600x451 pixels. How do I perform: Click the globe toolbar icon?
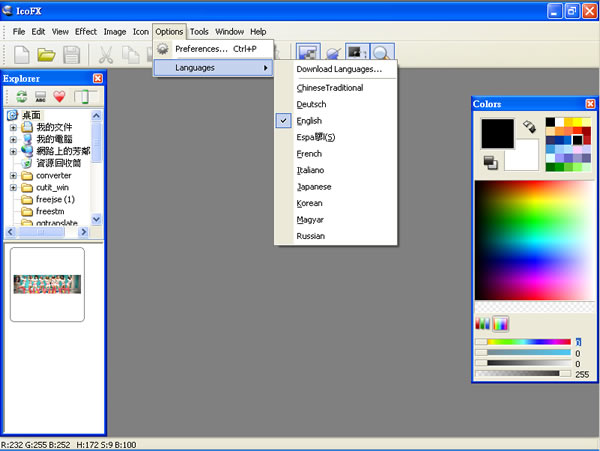[x=333, y=53]
